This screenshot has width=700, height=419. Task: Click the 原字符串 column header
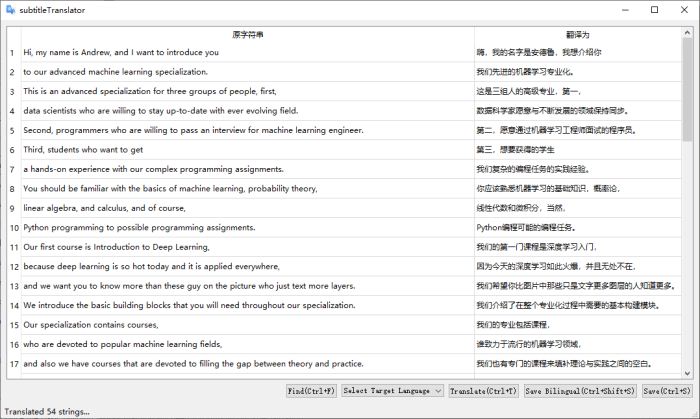(x=248, y=34)
